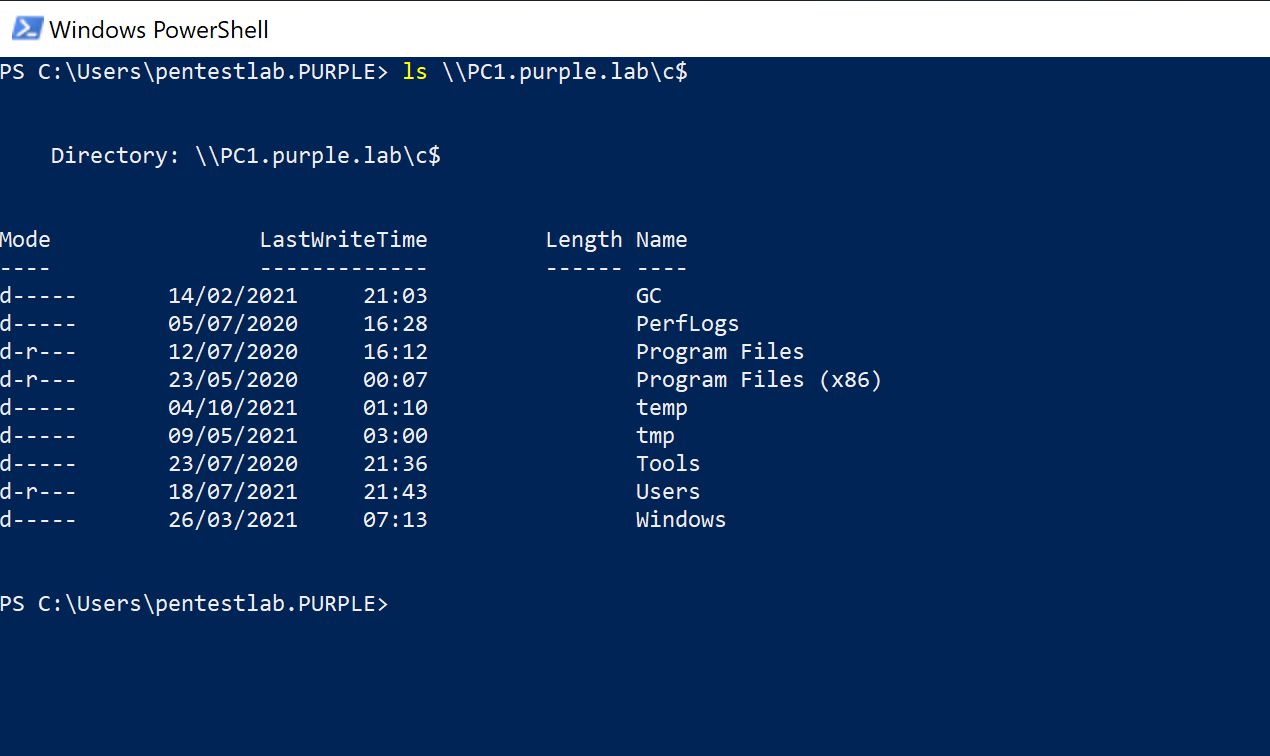Click the Mode column header
Image resolution: width=1270 pixels, height=756 pixels.
pyautogui.click(x=25, y=240)
